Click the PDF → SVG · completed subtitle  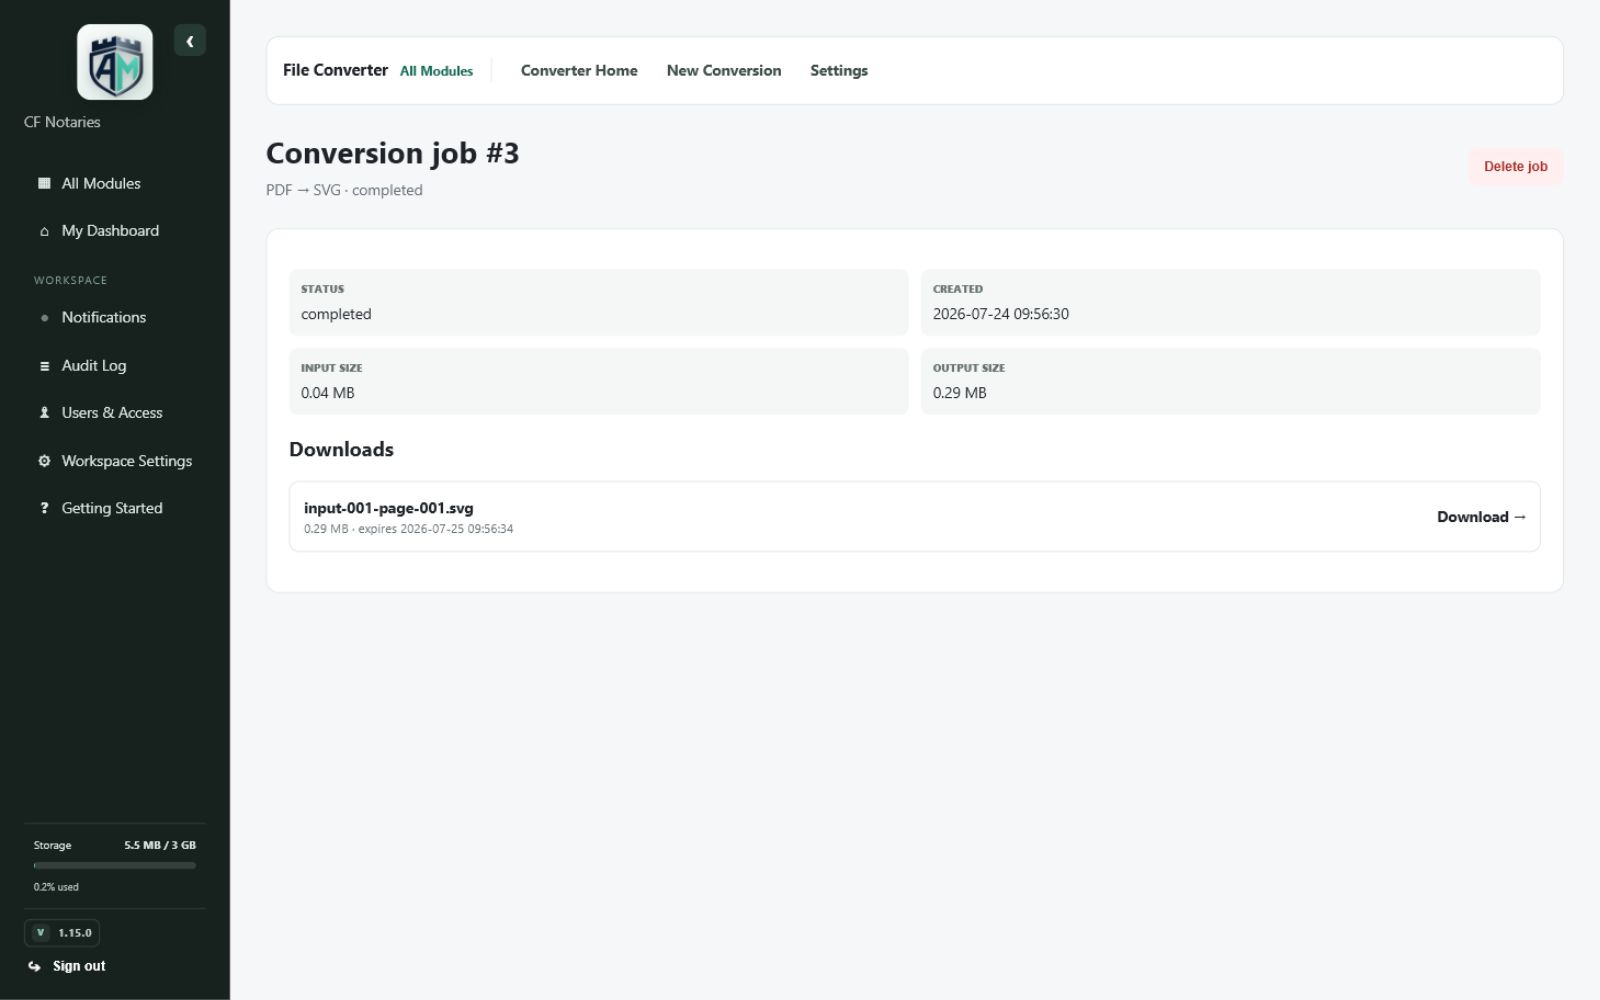(x=344, y=190)
